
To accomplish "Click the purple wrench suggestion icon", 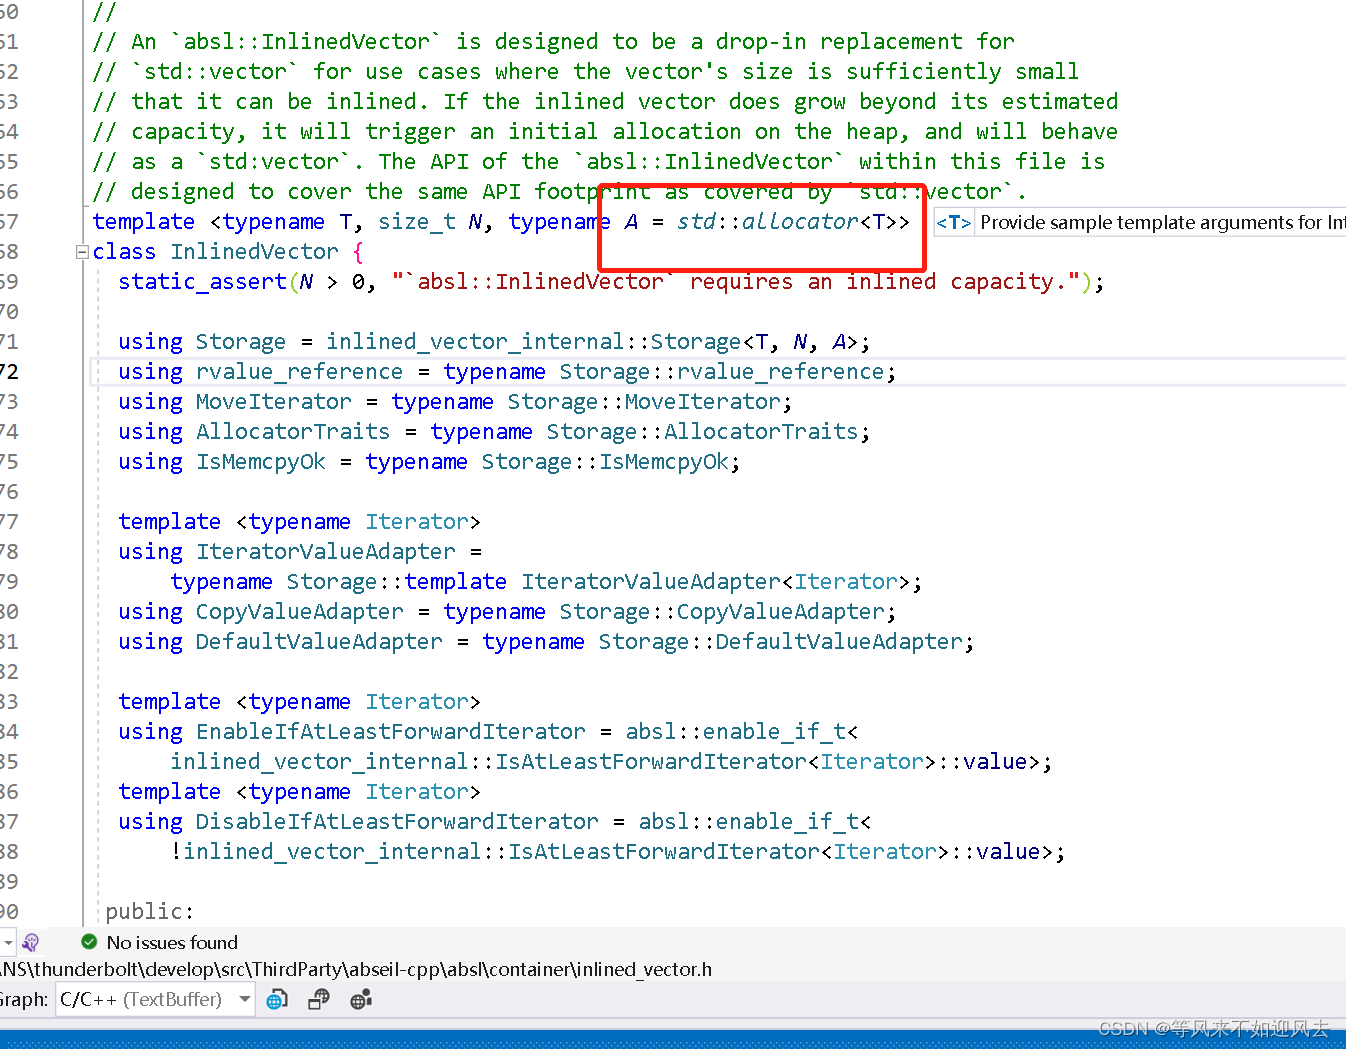I will coord(30,943).
